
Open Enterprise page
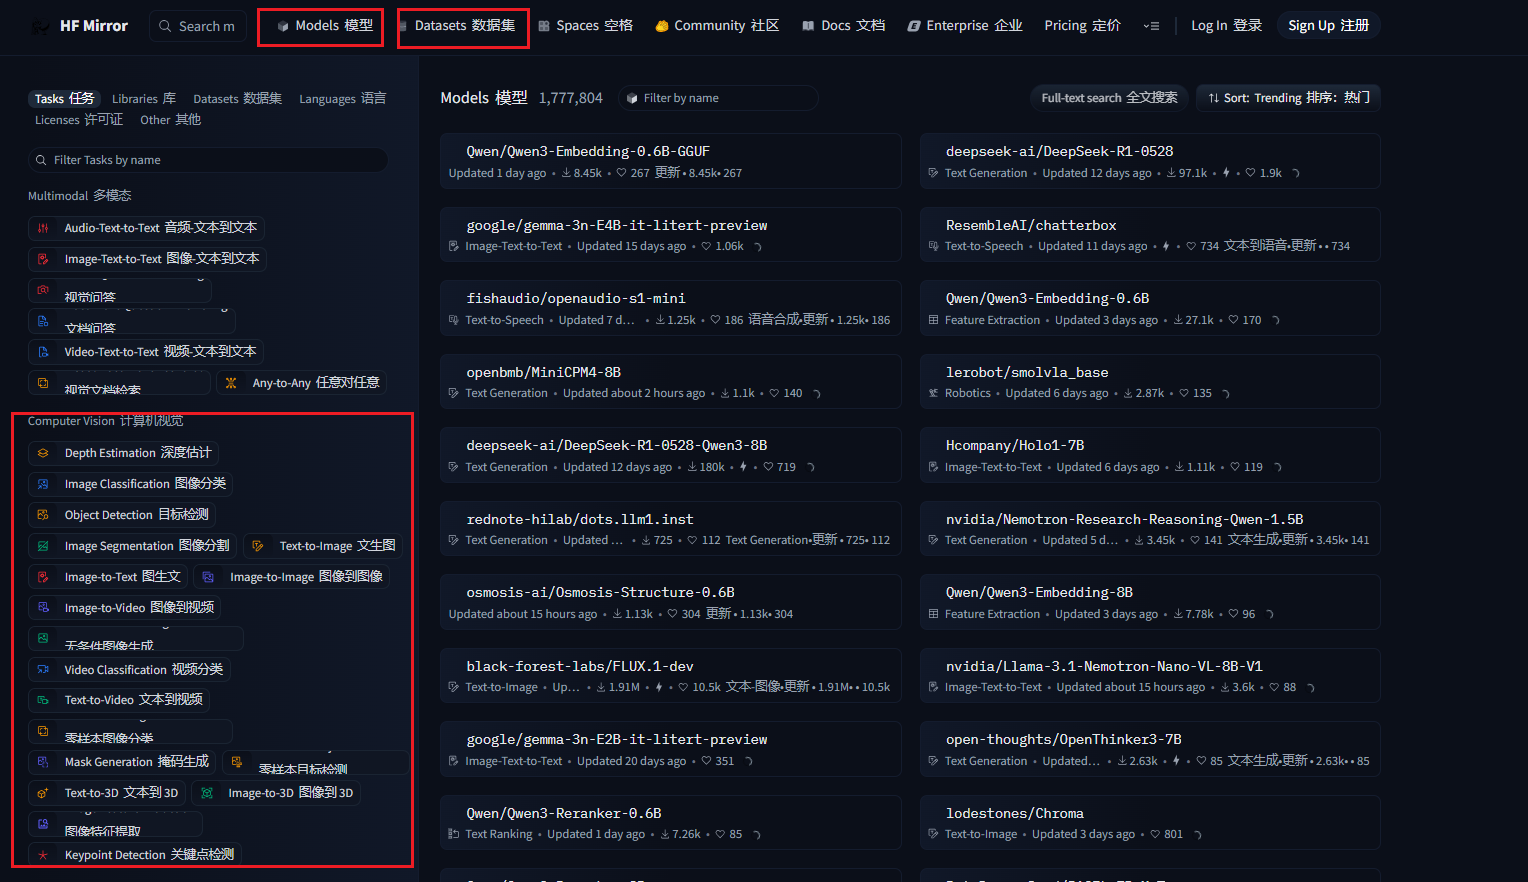pos(965,26)
